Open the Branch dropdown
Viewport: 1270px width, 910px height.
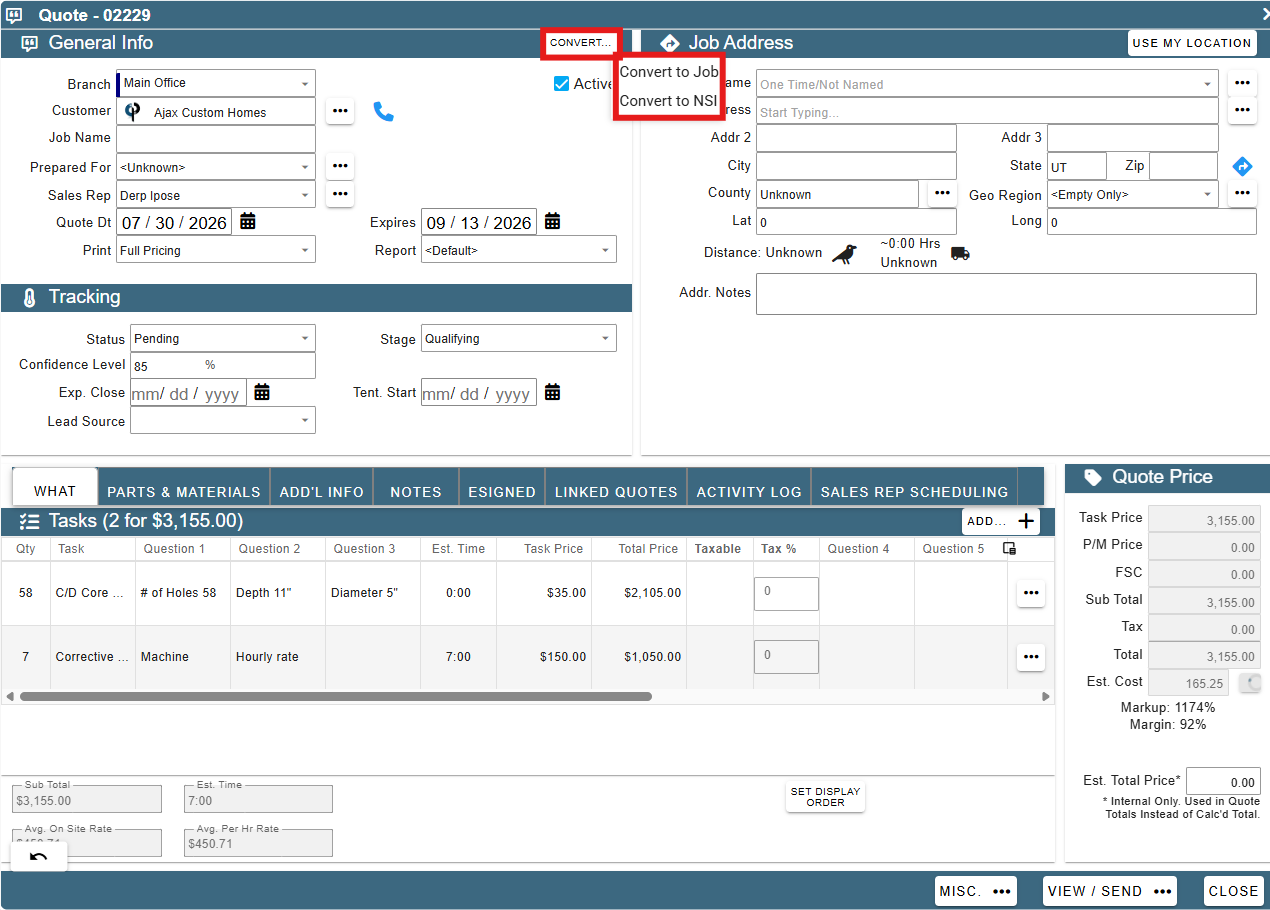pyautogui.click(x=216, y=83)
